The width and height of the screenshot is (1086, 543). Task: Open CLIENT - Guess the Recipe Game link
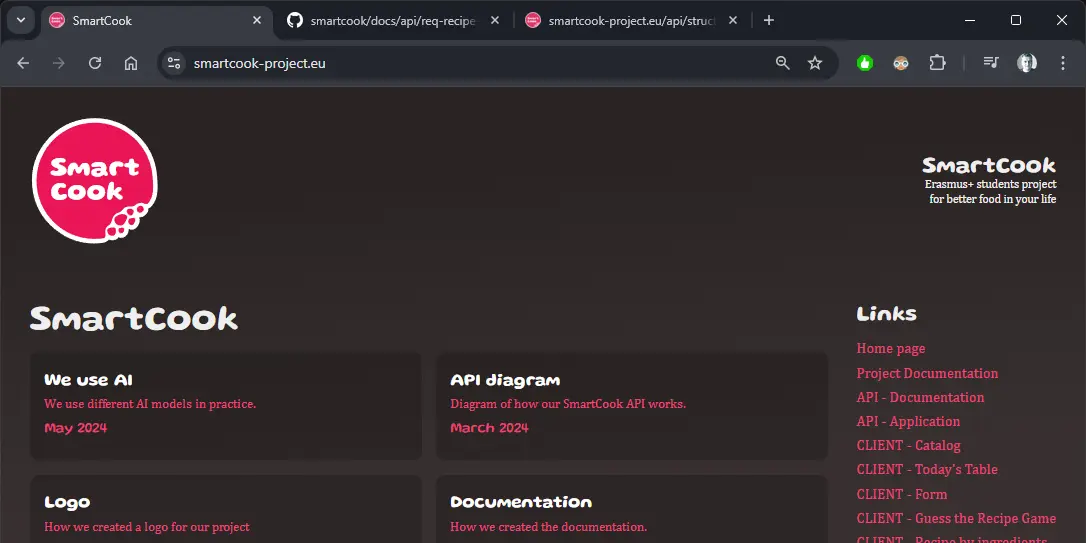tap(956, 519)
